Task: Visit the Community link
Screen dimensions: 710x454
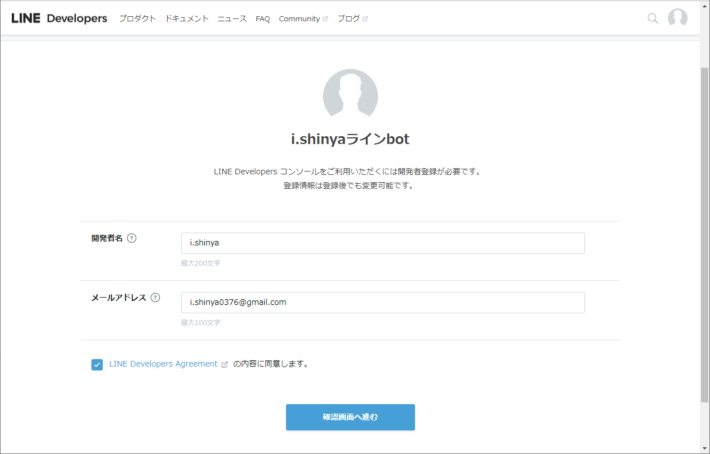Action: point(299,19)
